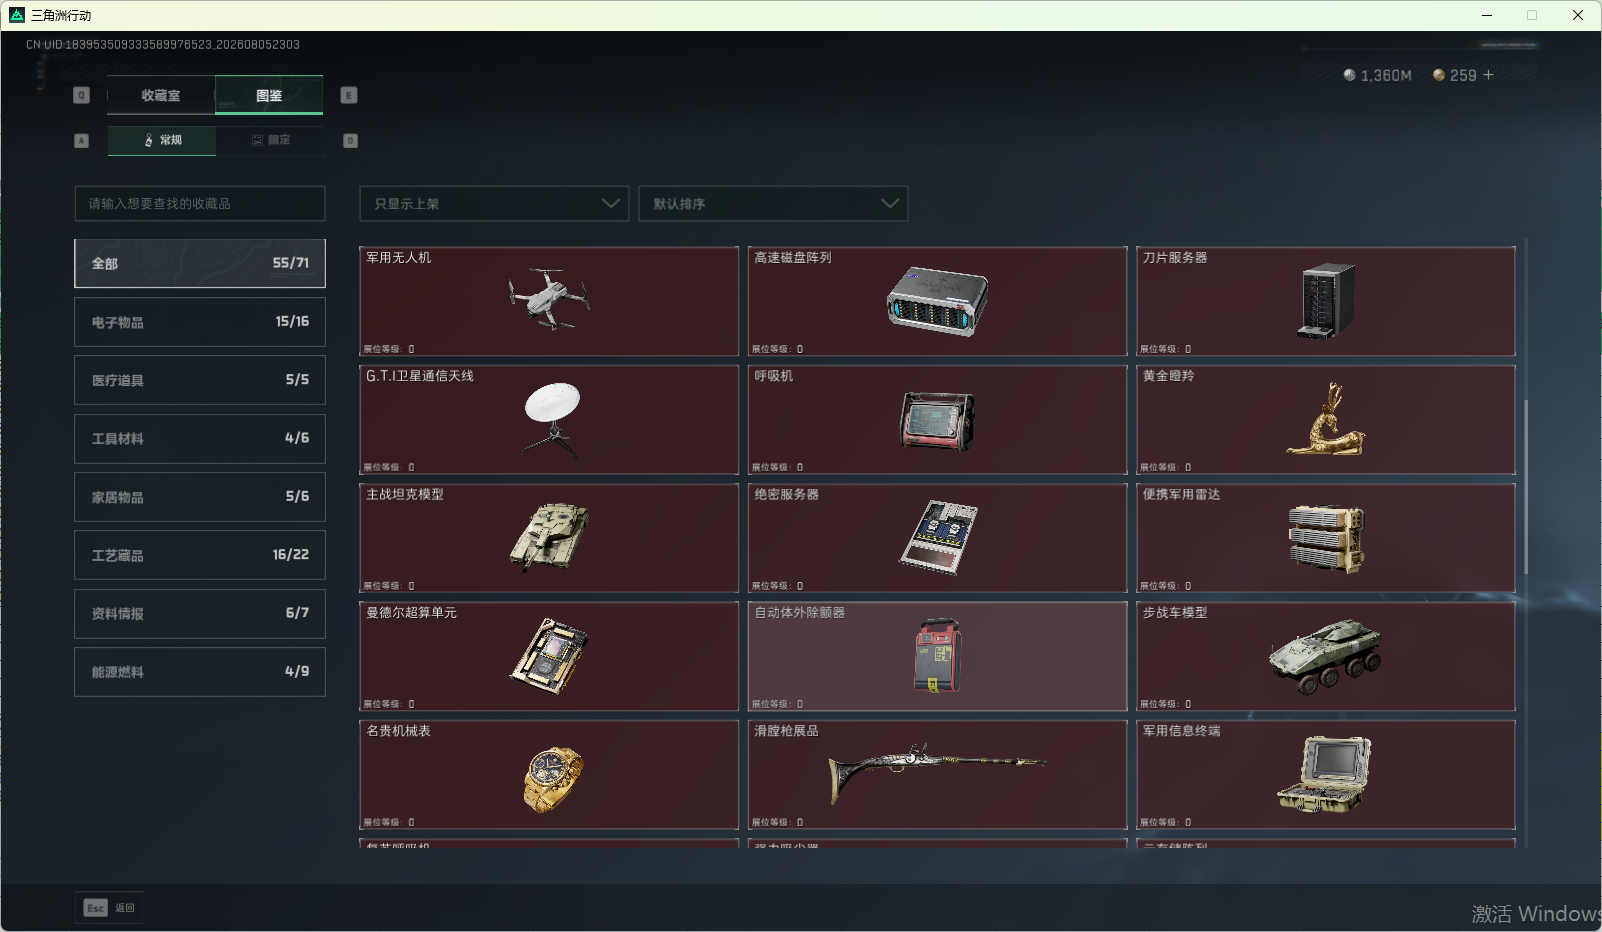Click the 主战坦克模型 tank model image
The height and width of the screenshot is (932, 1602).
pos(549,537)
